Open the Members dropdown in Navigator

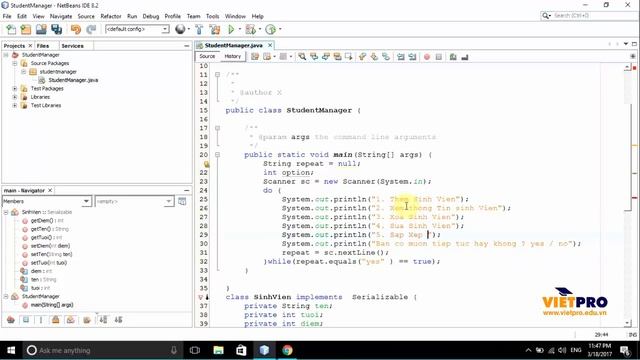(x=86, y=201)
